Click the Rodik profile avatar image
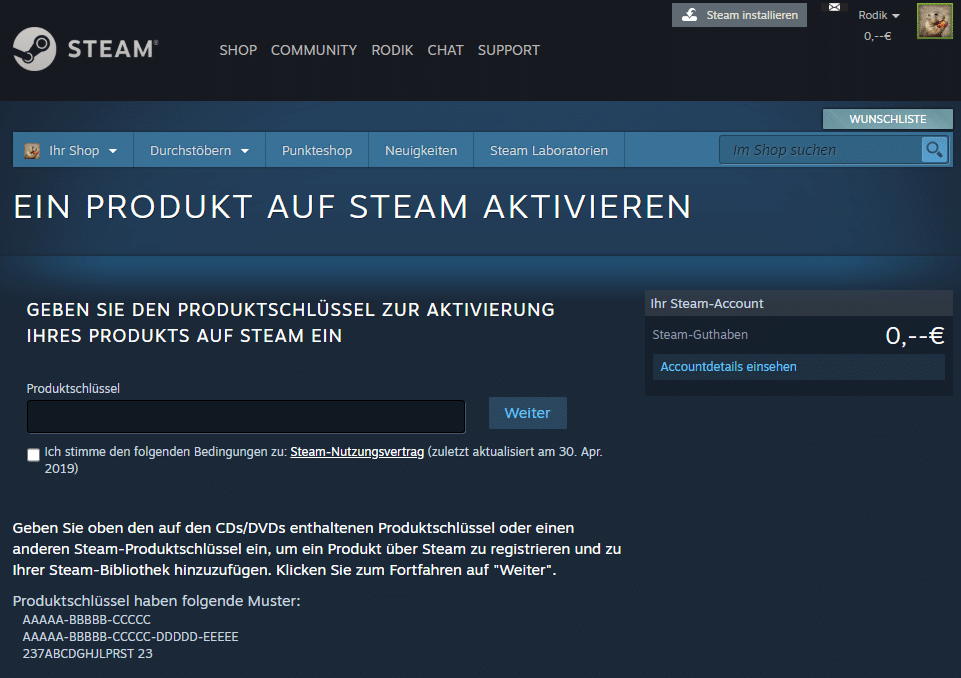 [x=934, y=21]
